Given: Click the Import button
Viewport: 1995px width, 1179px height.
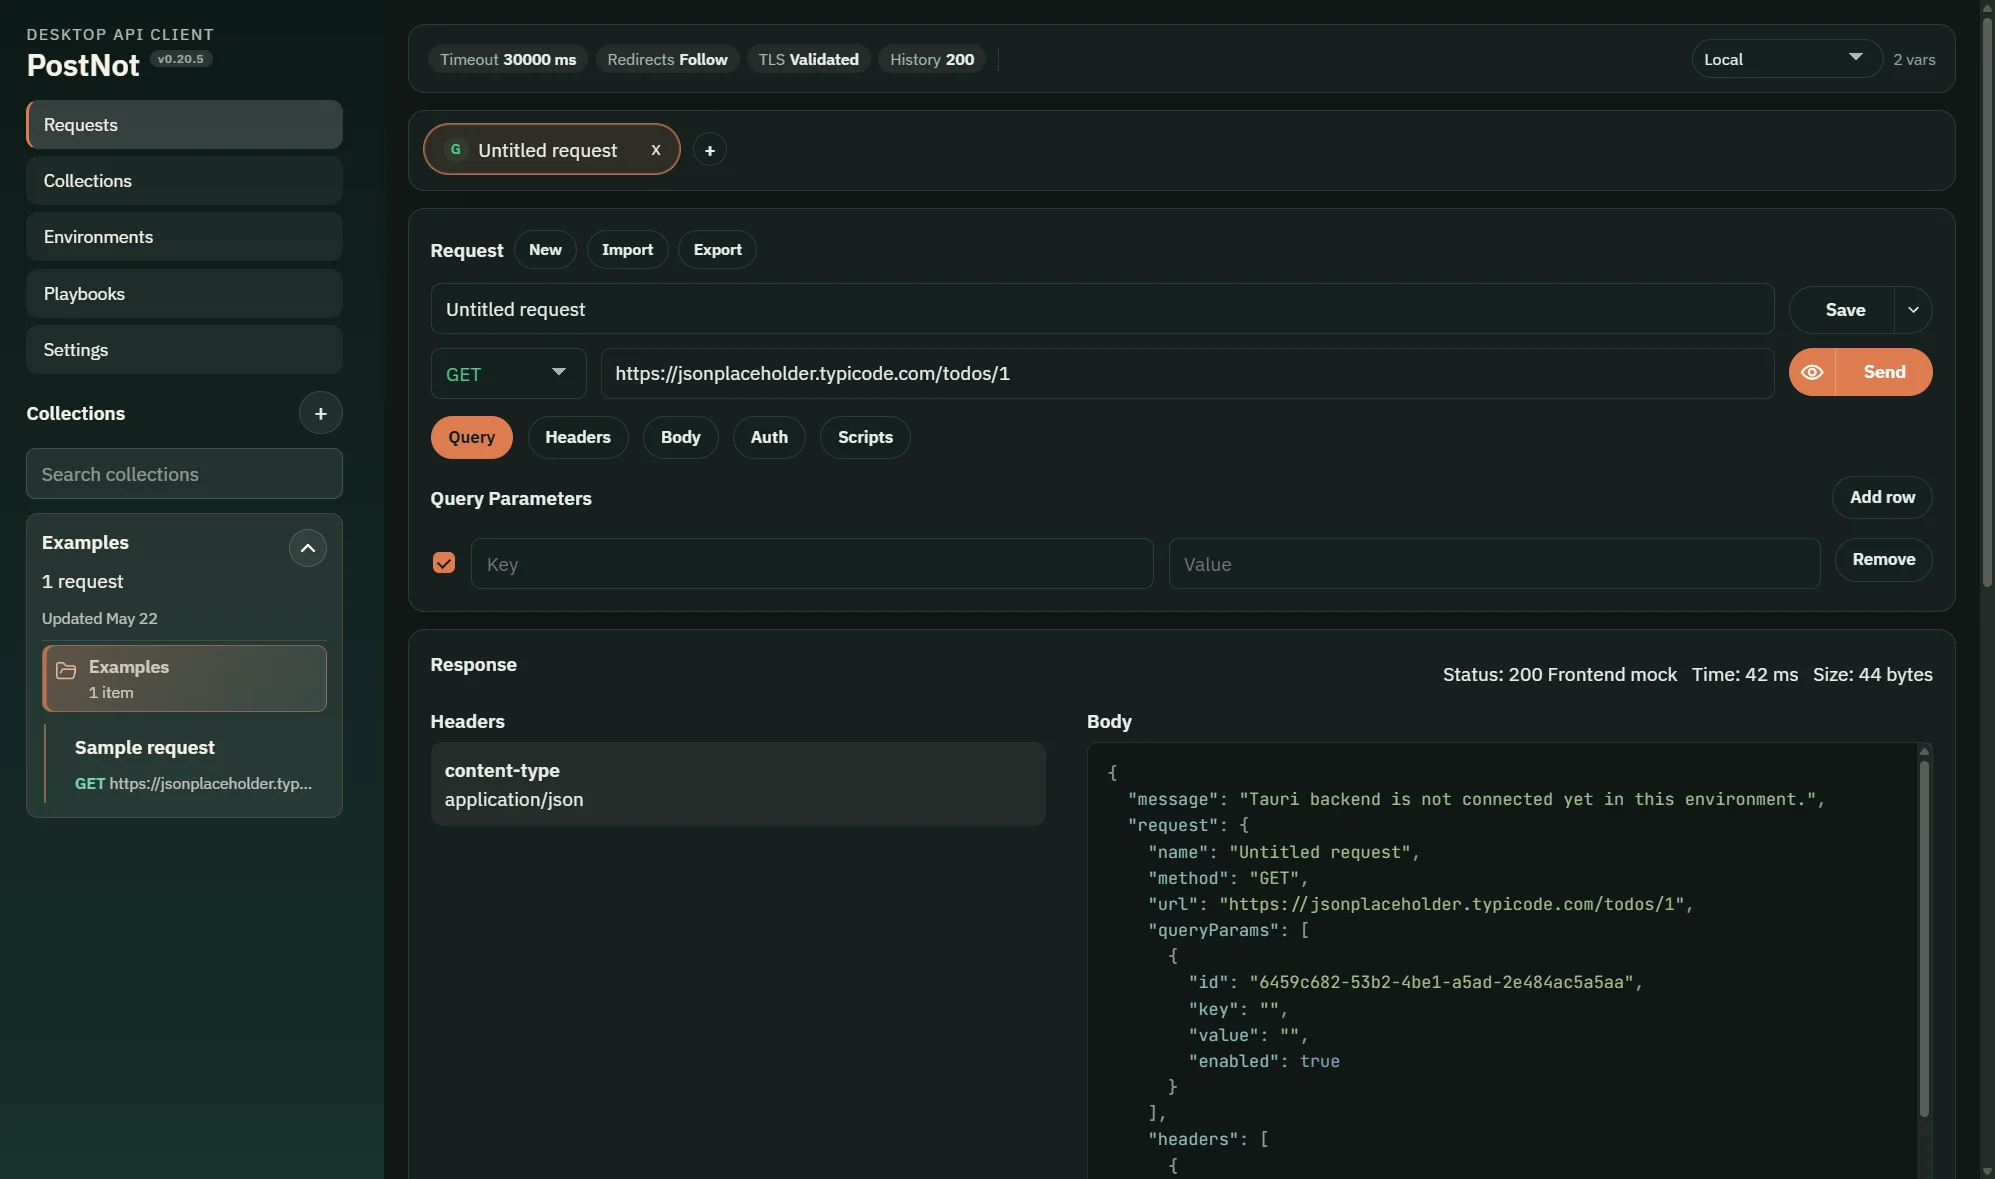Looking at the screenshot, I should pos(627,250).
